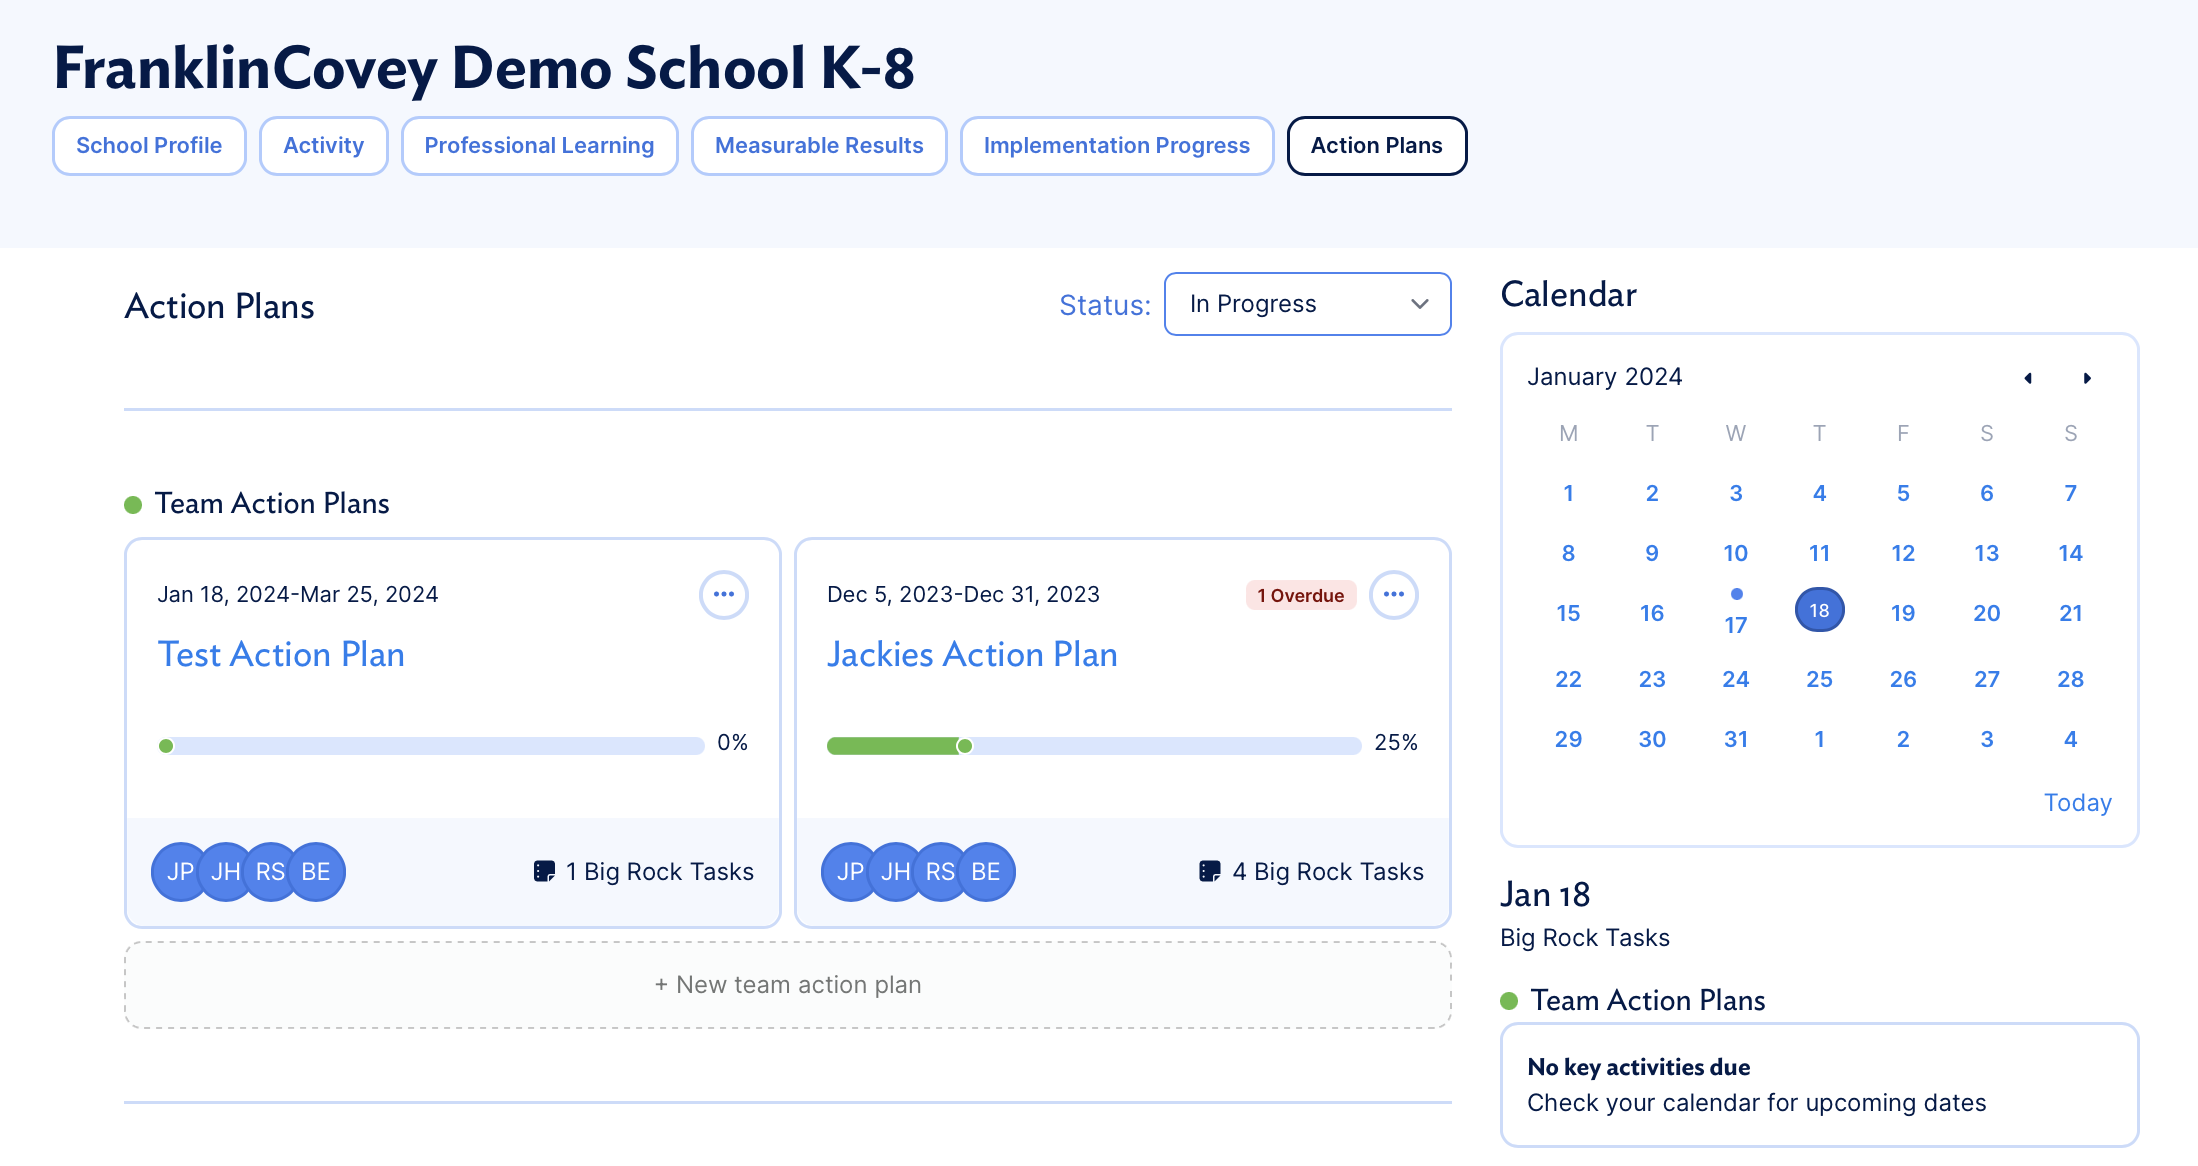This screenshot has width=2198, height=1166.
Task: Click Jackies plan 25% progress bar handle
Action: [964, 746]
